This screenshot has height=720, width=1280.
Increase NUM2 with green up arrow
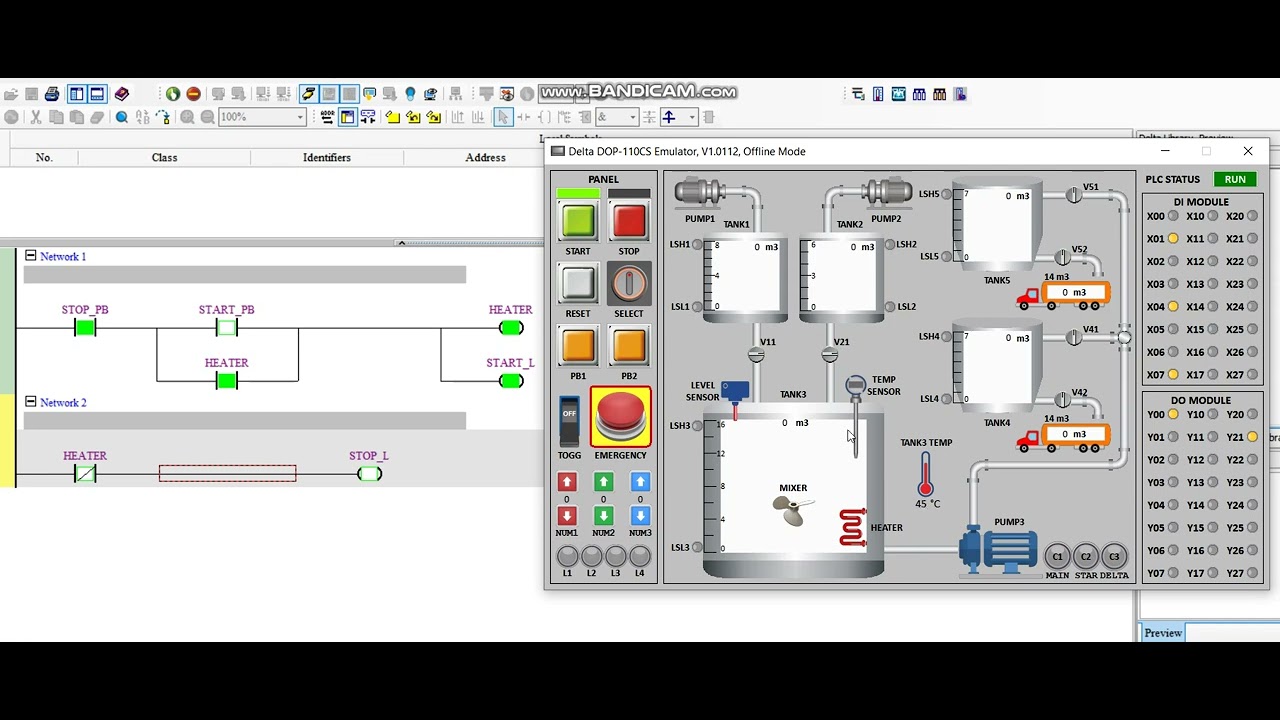[x=603, y=482]
